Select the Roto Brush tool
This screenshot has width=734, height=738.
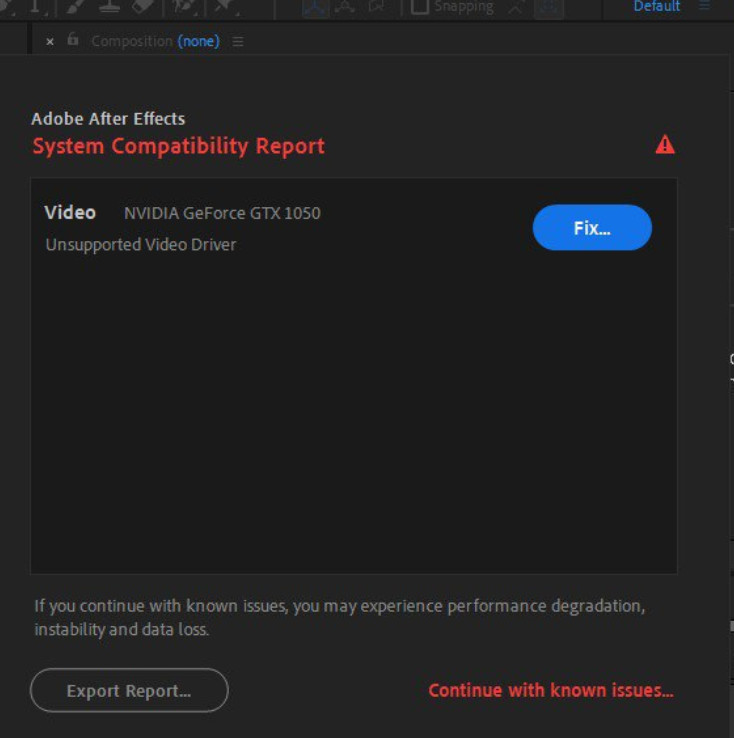[184, 7]
